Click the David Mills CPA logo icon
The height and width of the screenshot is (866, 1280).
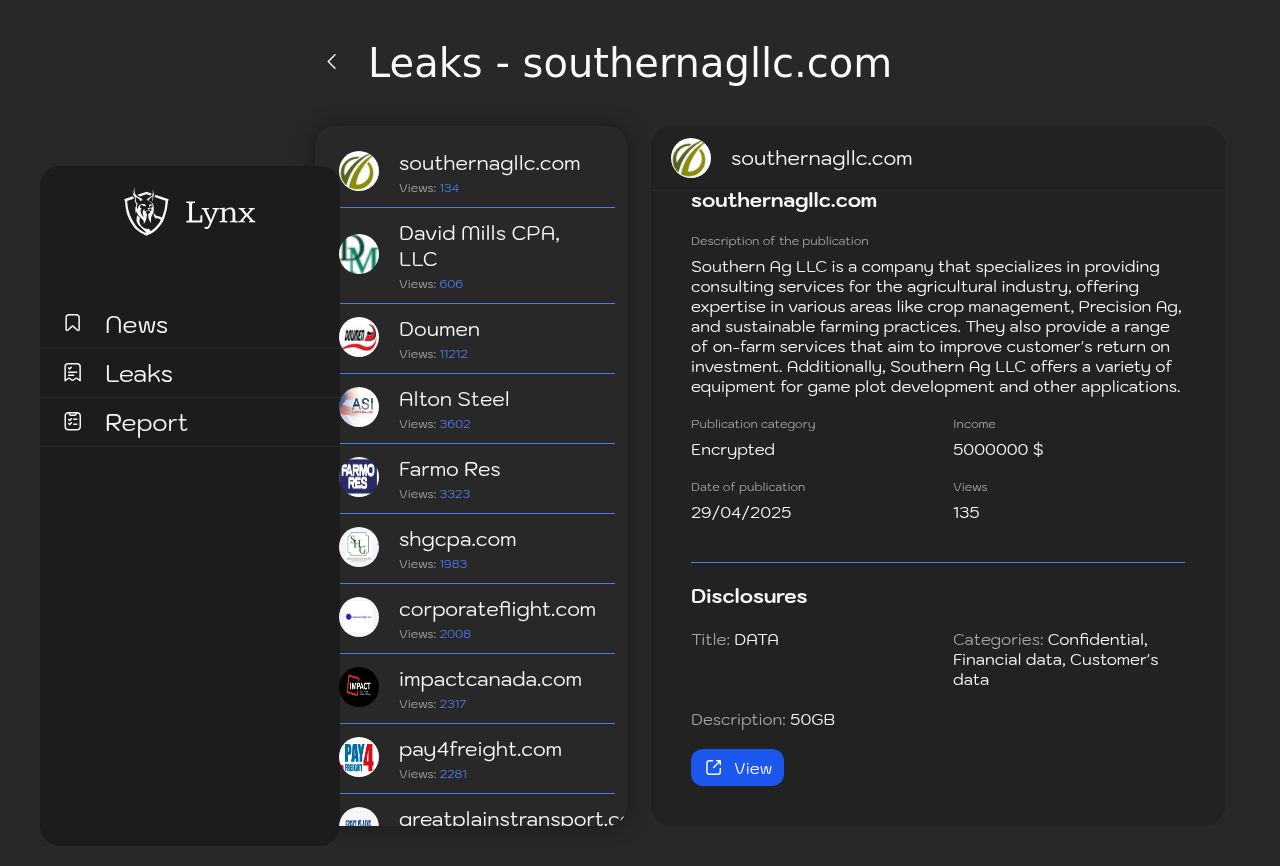(359, 254)
